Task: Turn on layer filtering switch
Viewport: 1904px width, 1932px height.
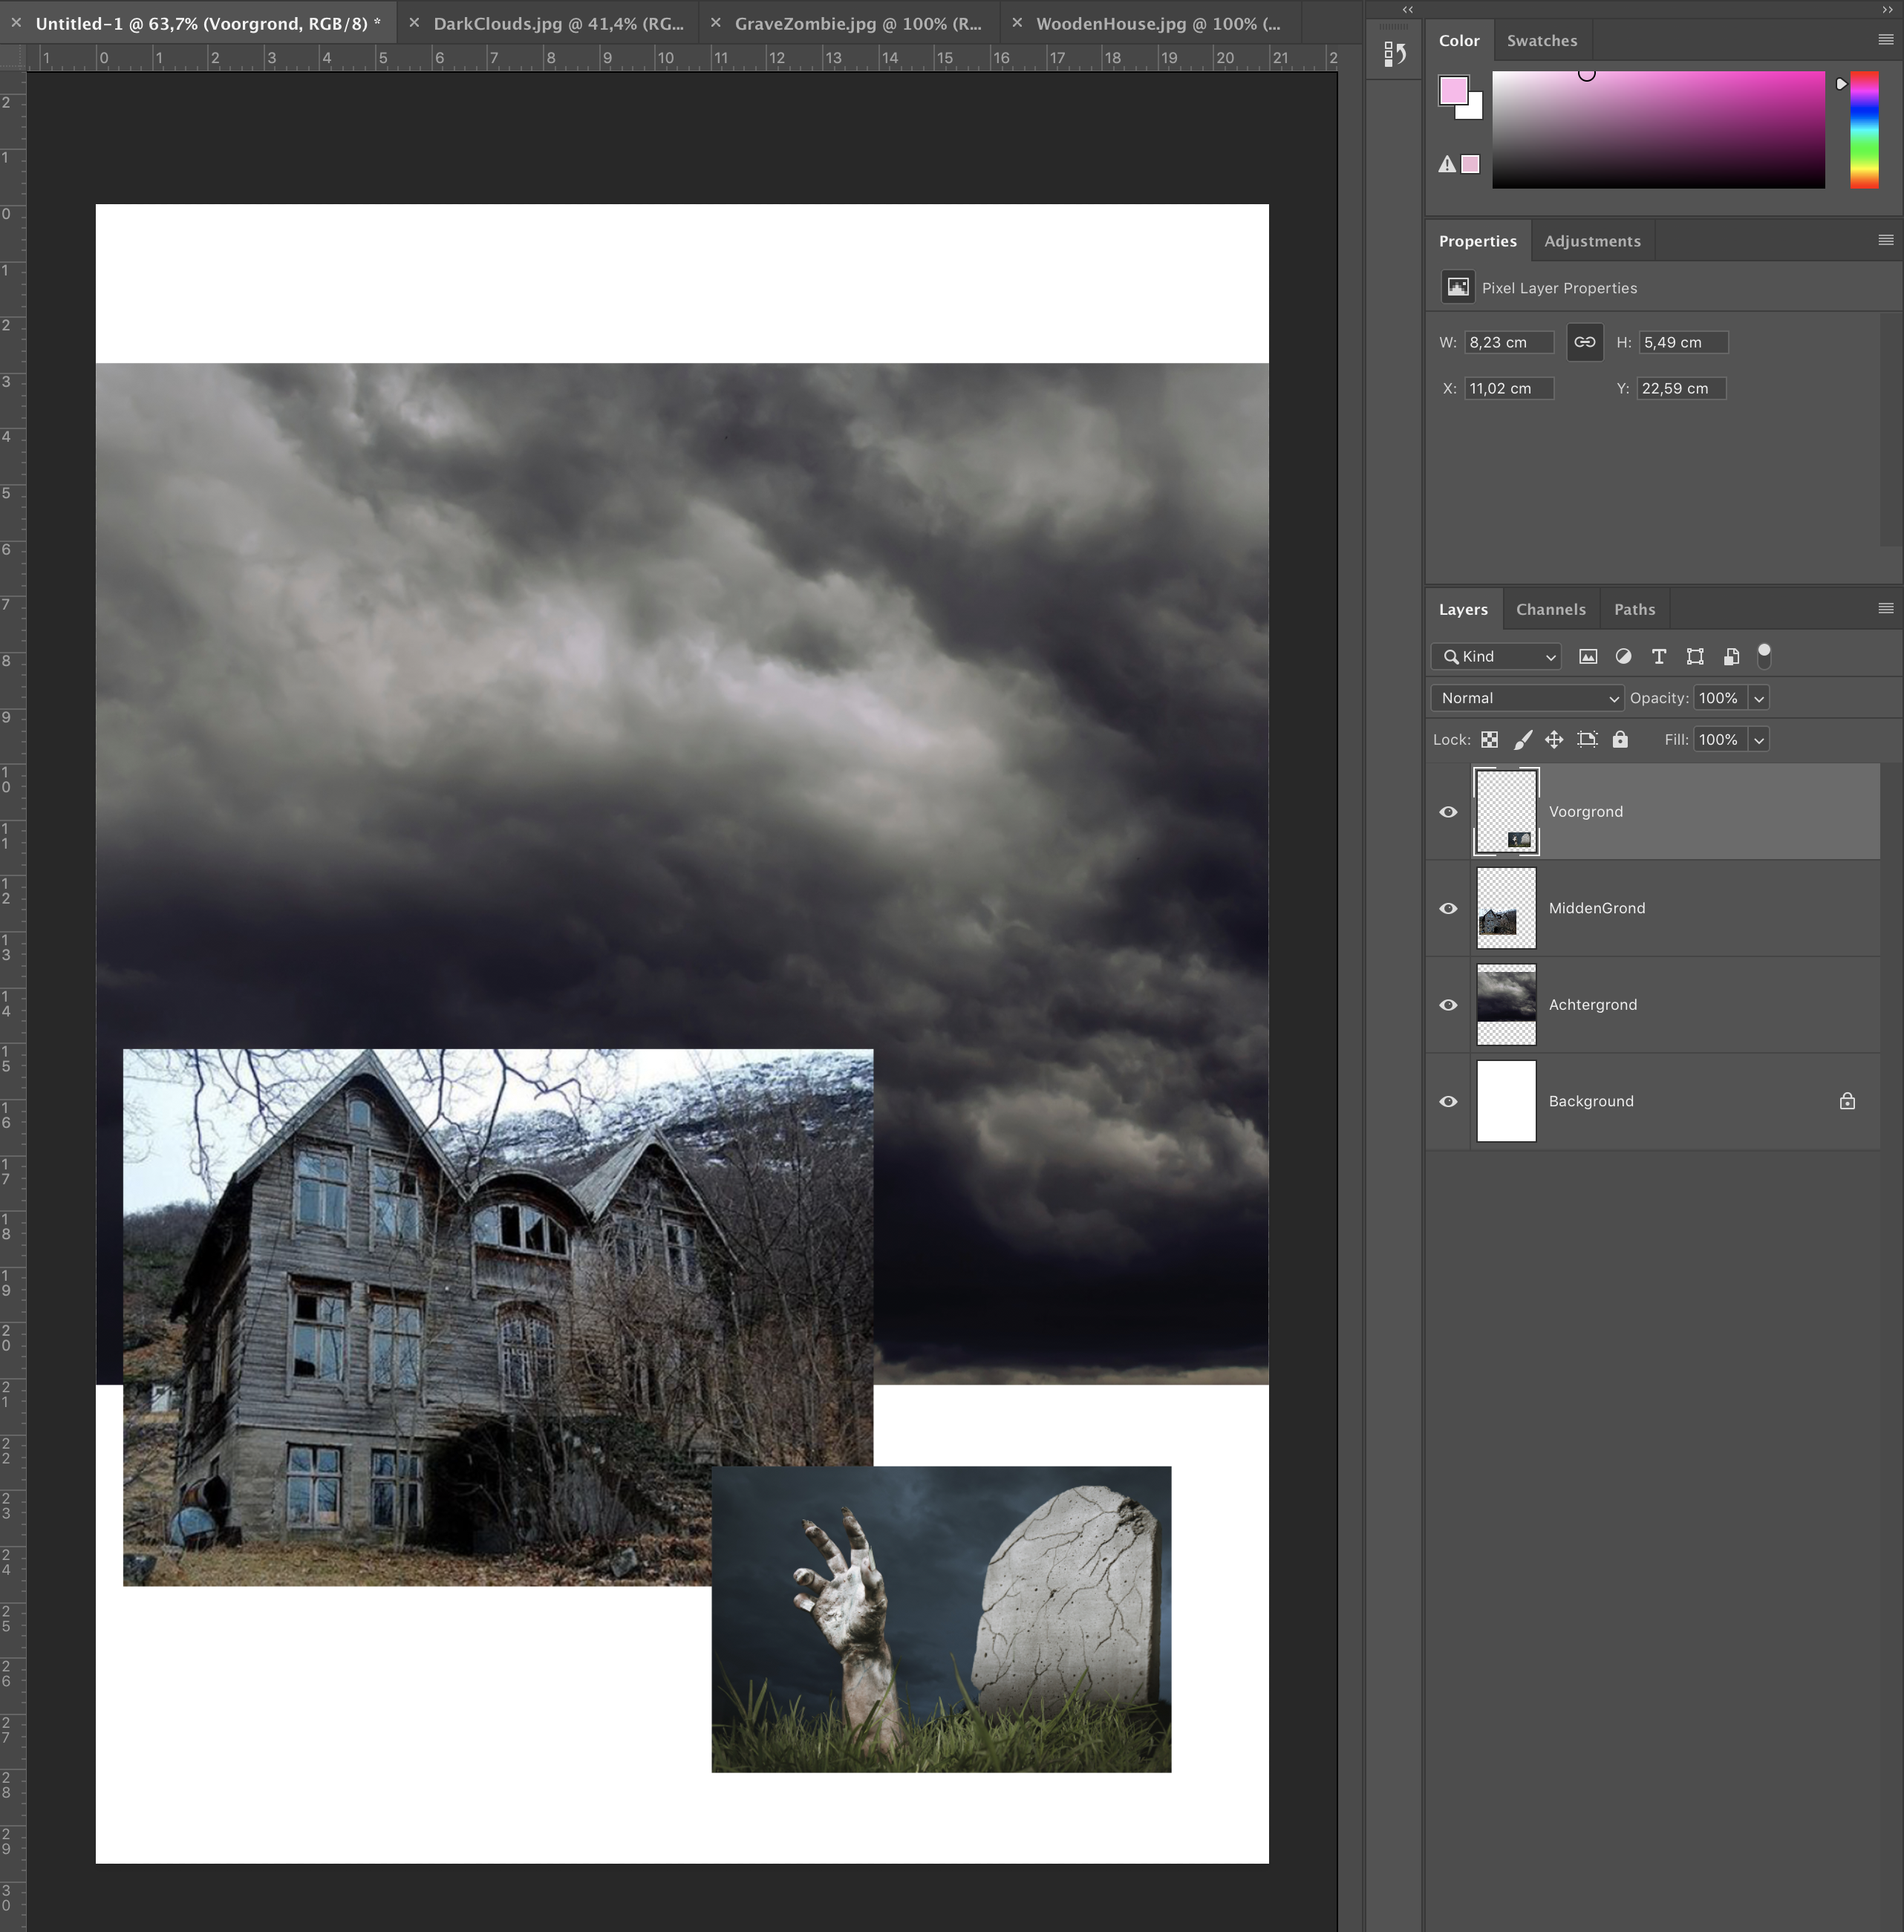Action: (x=1764, y=657)
